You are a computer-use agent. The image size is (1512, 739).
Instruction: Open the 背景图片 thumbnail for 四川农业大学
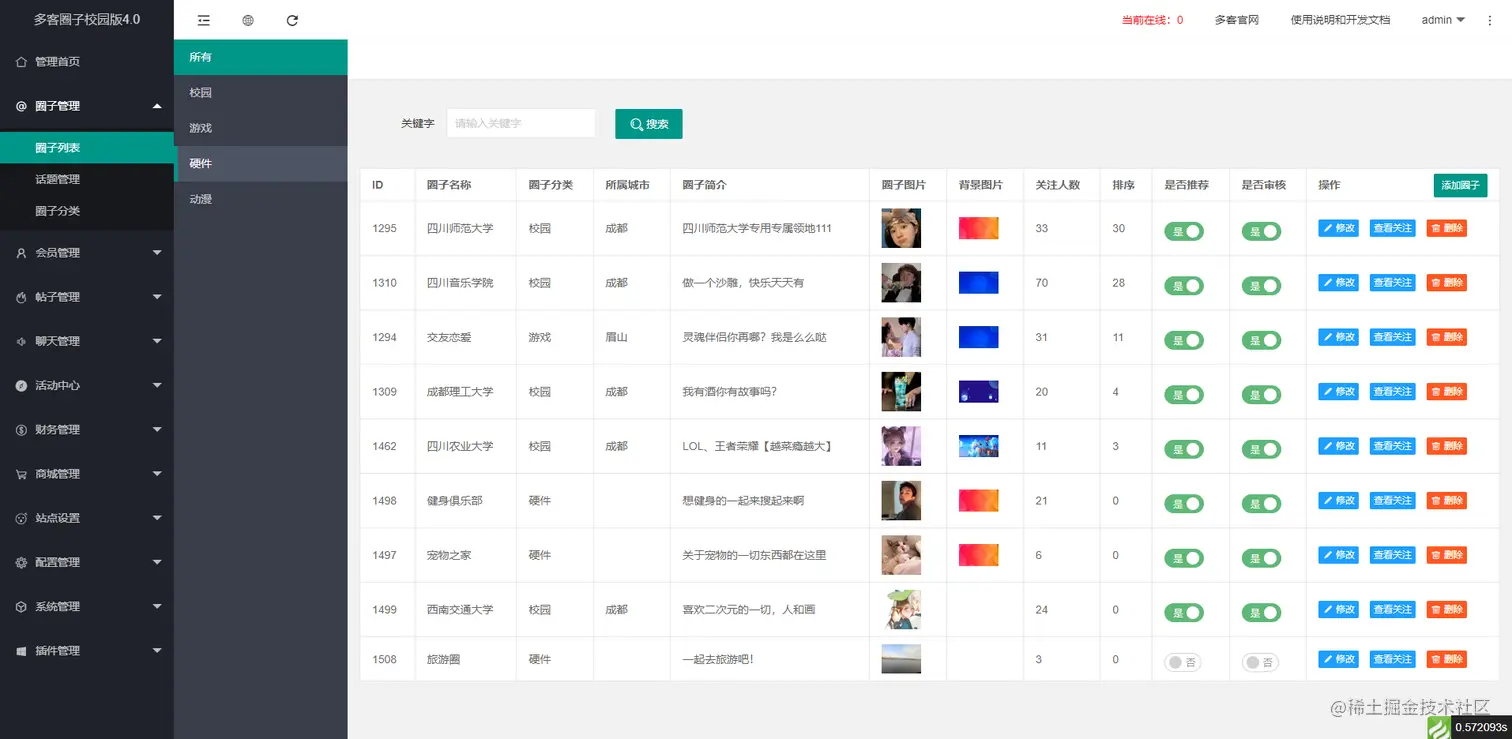[x=978, y=446]
